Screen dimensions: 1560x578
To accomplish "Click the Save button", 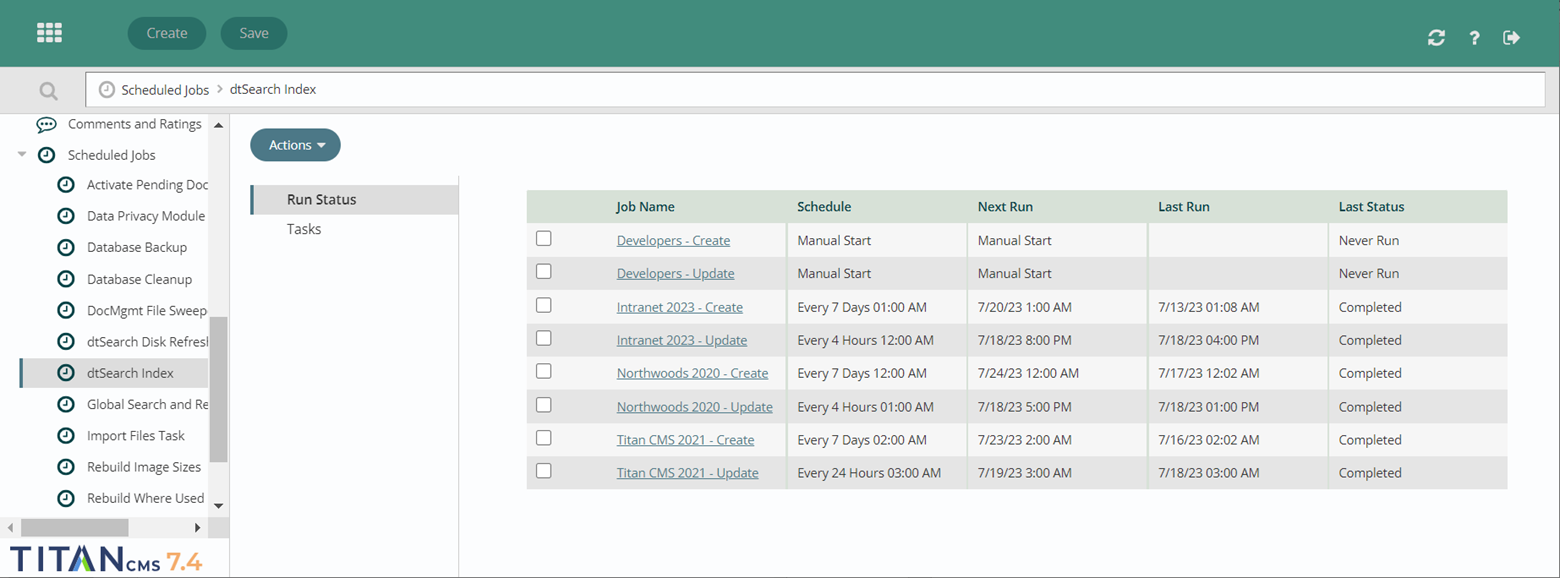I will pos(254,33).
